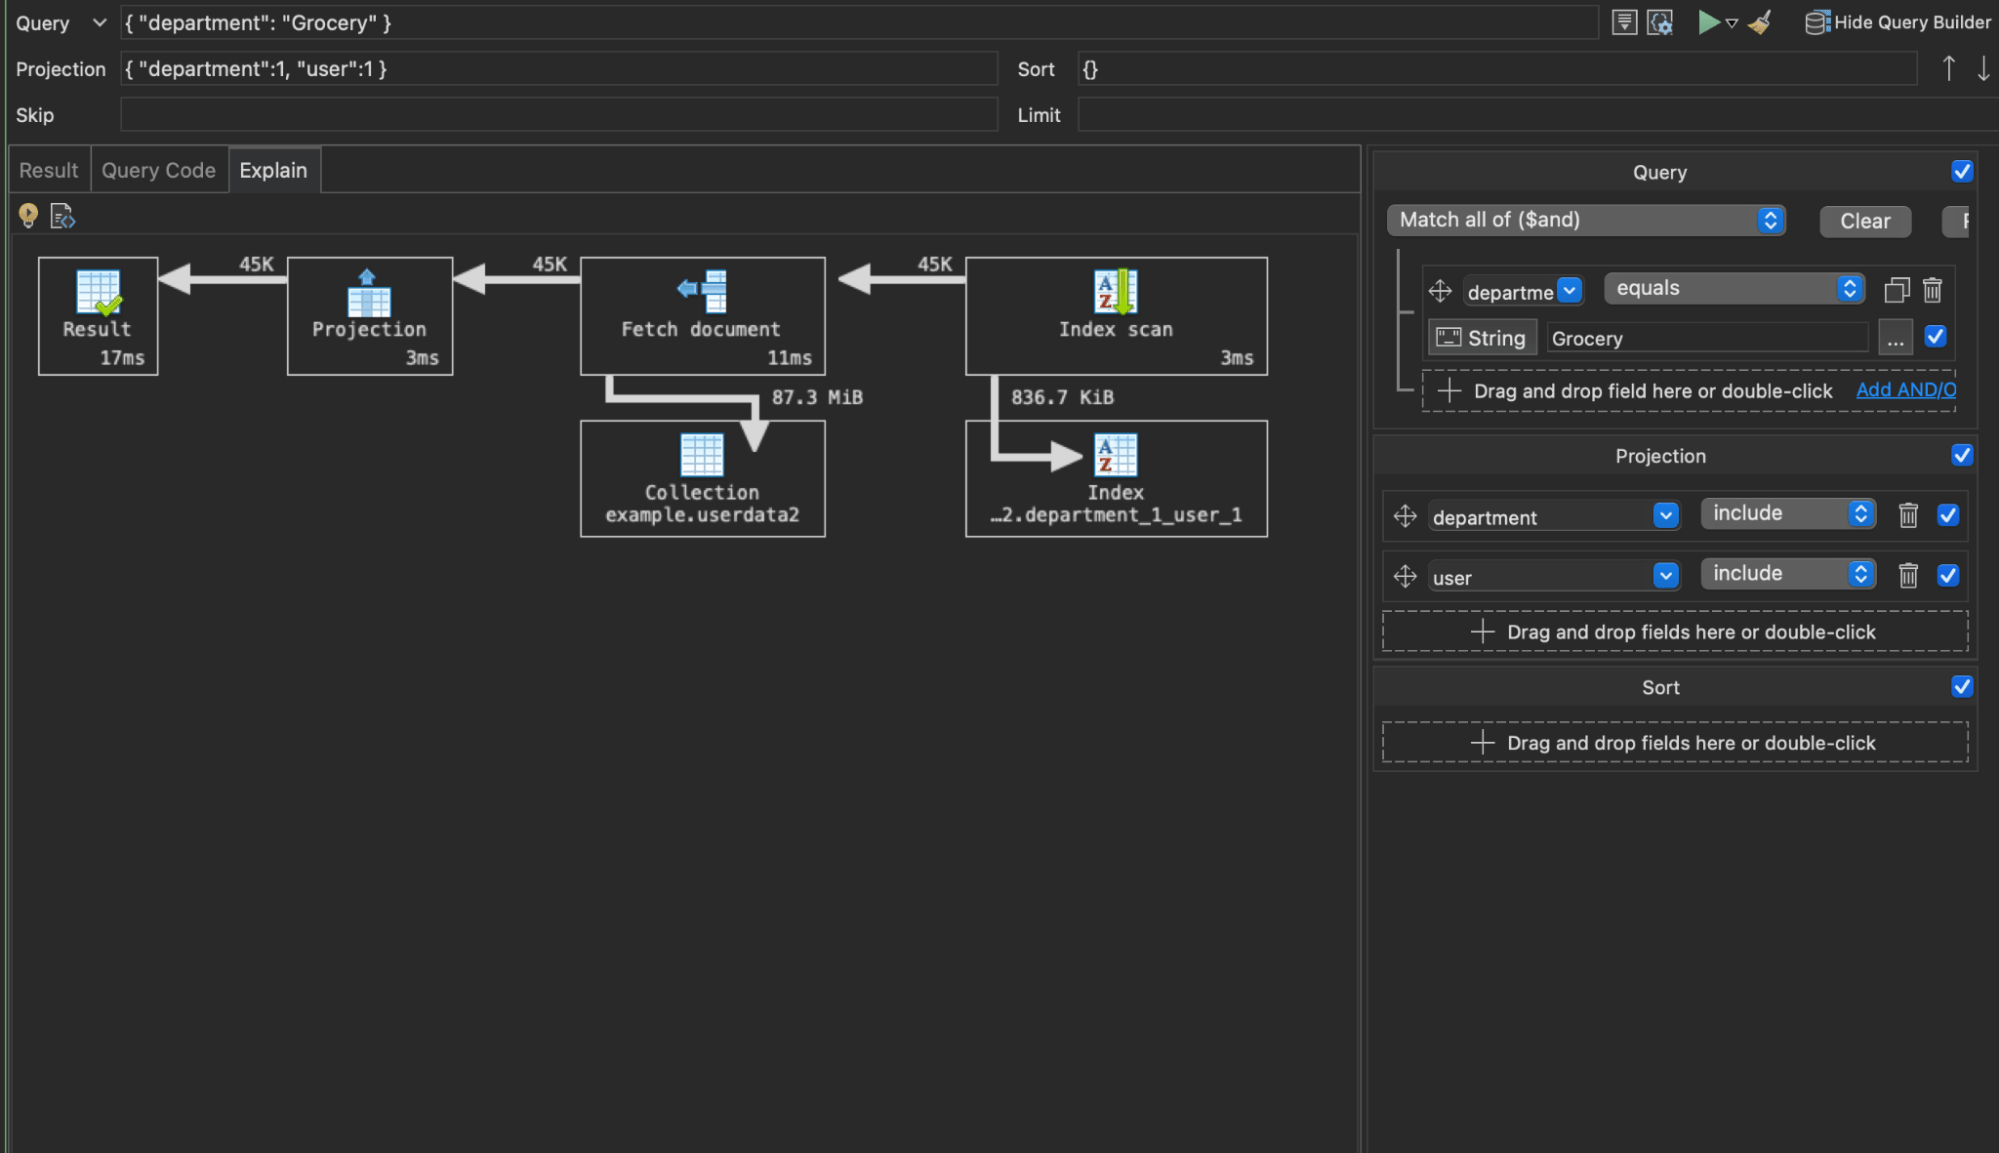Screen dimensions: 1999x1153
Task: Duplicate the department condition with copy icon
Action: [1897, 290]
